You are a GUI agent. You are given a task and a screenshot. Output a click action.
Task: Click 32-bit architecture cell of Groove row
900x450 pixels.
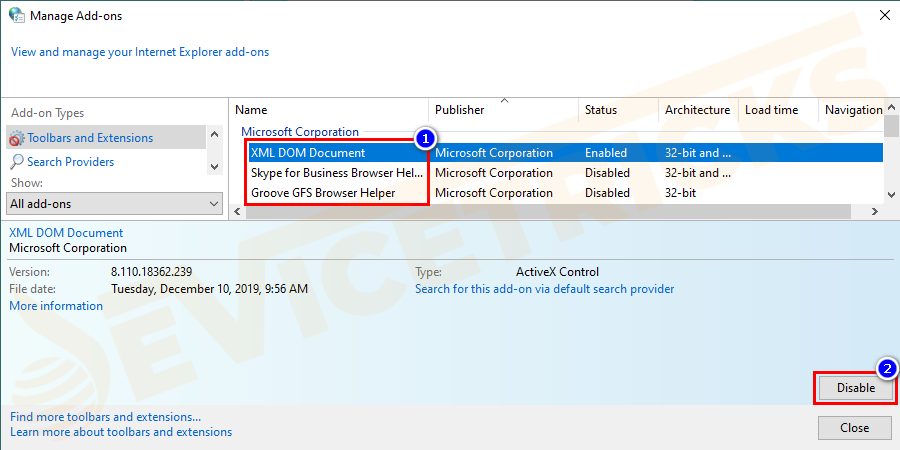coord(680,193)
